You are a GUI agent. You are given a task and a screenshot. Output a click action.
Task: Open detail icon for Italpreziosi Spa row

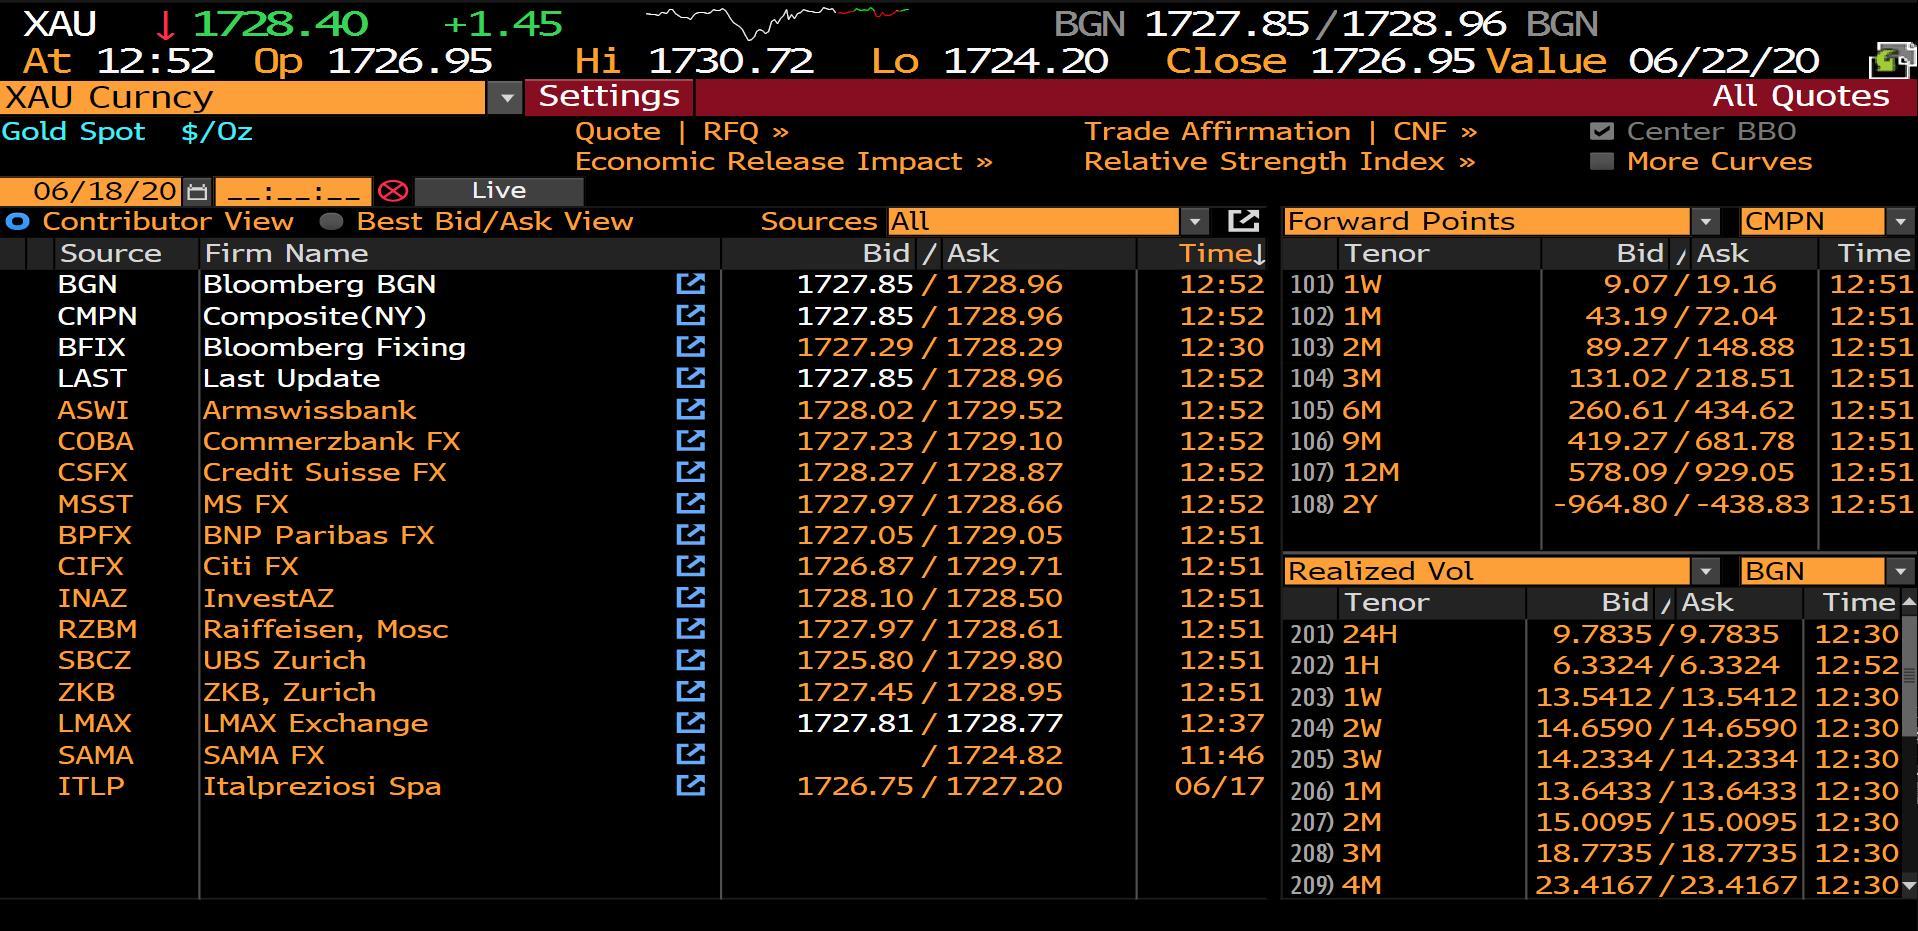690,786
